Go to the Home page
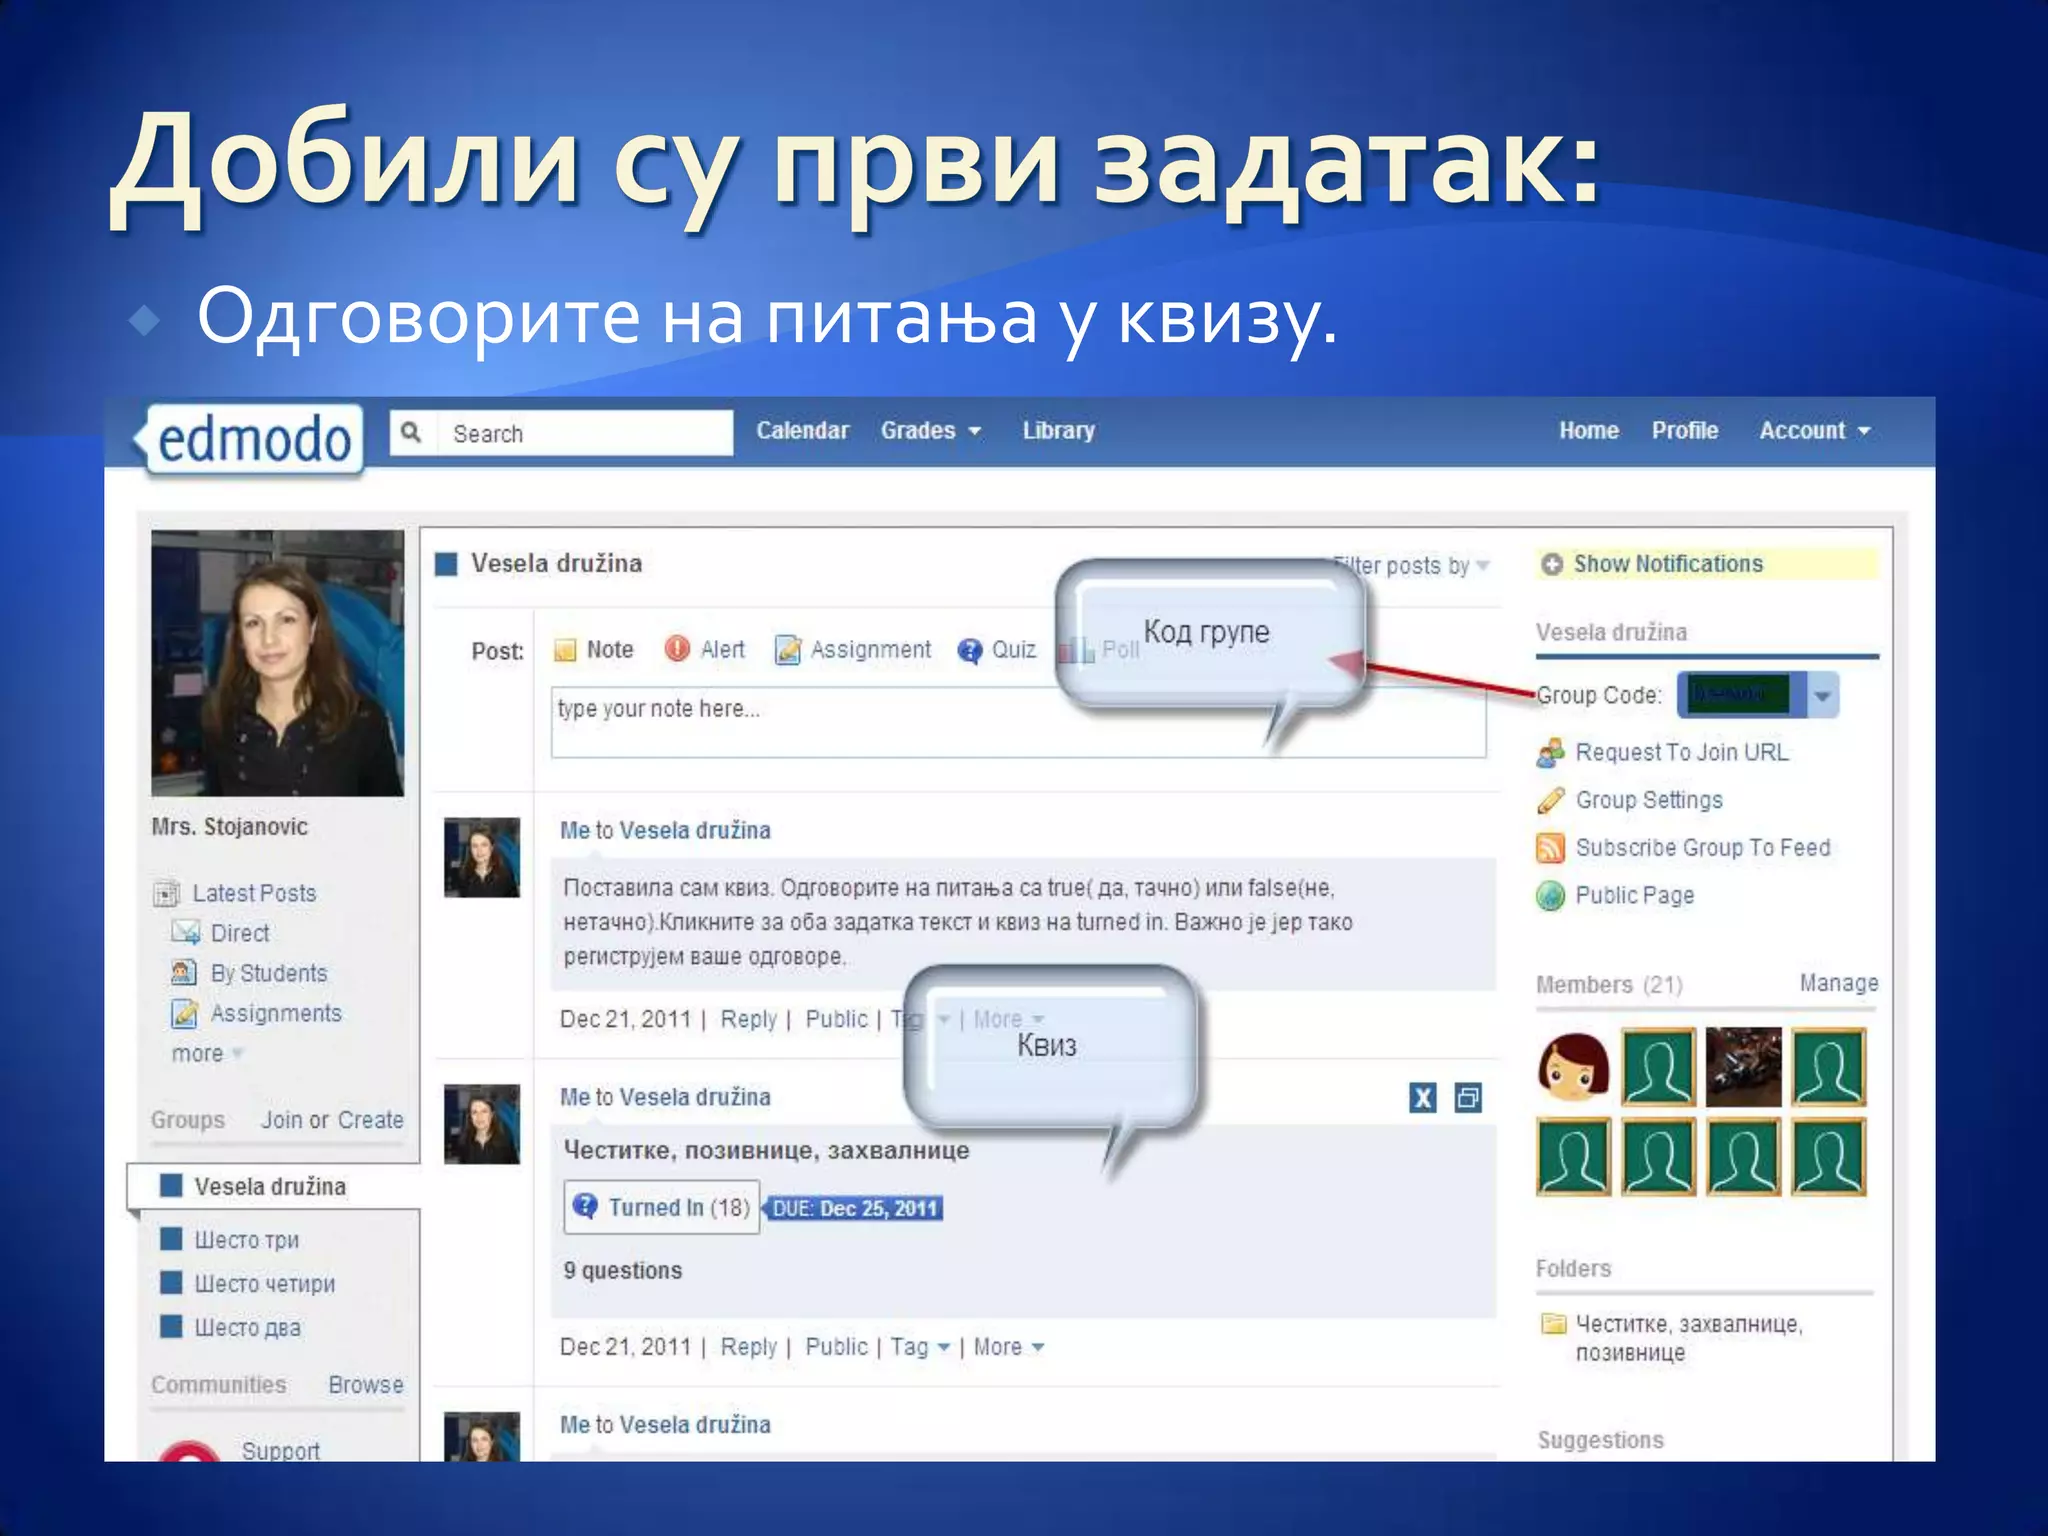 click(1589, 431)
